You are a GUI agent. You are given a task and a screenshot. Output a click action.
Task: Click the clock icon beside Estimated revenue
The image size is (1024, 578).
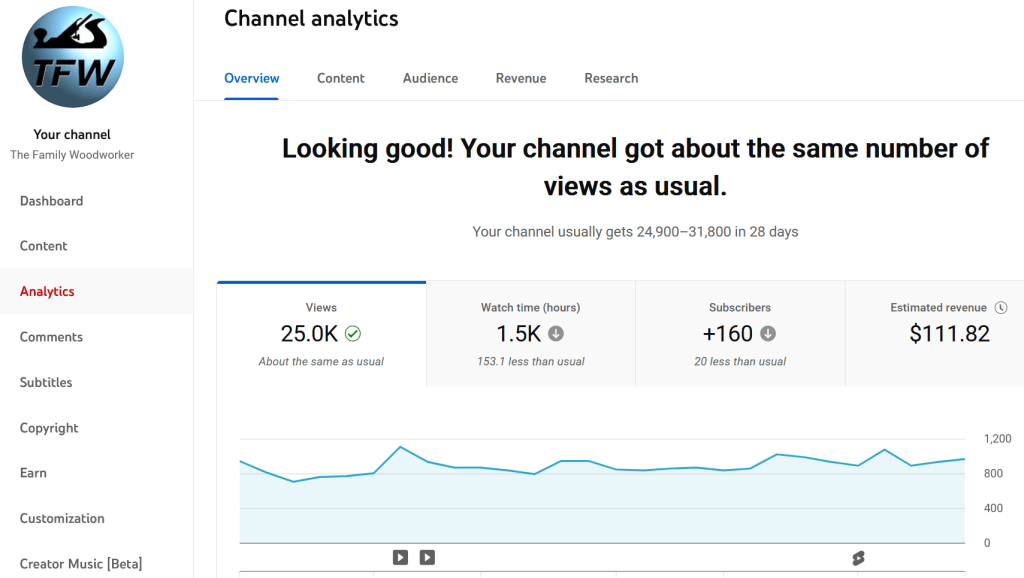click(x=1001, y=308)
